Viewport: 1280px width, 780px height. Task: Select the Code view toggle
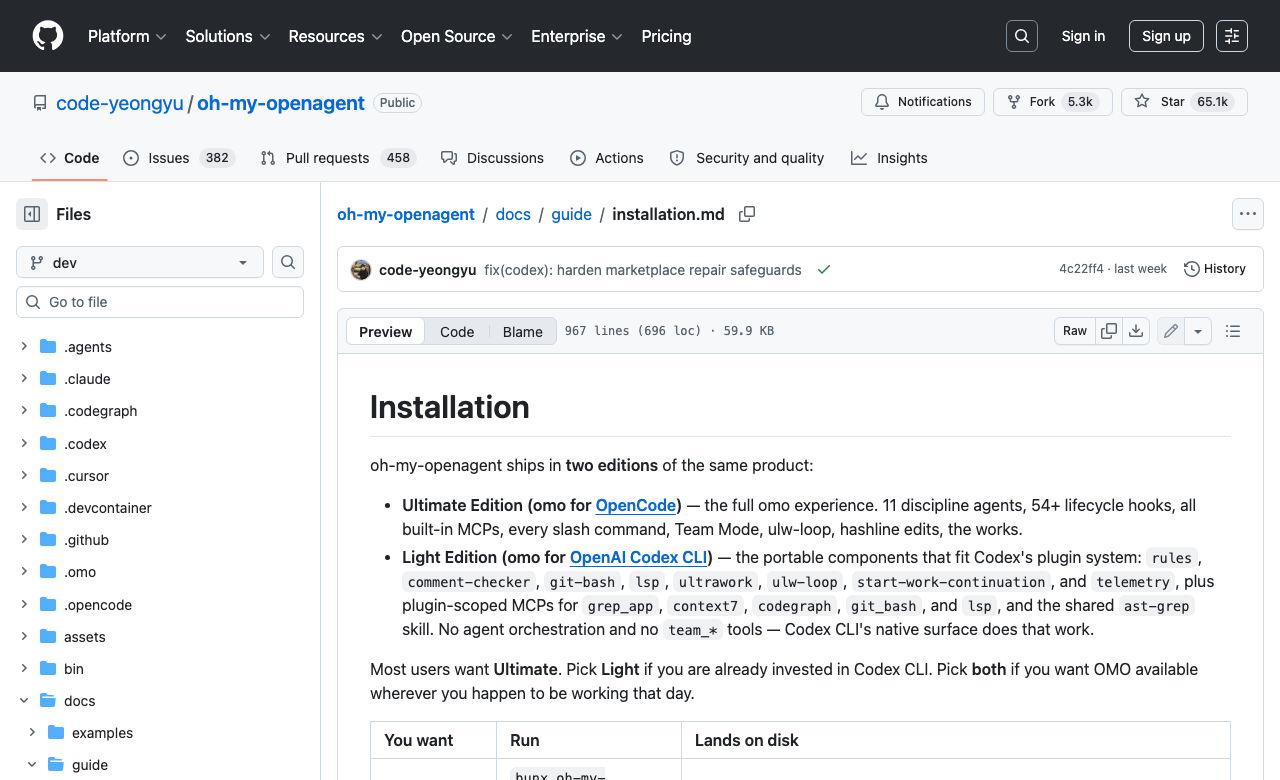pyautogui.click(x=457, y=332)
